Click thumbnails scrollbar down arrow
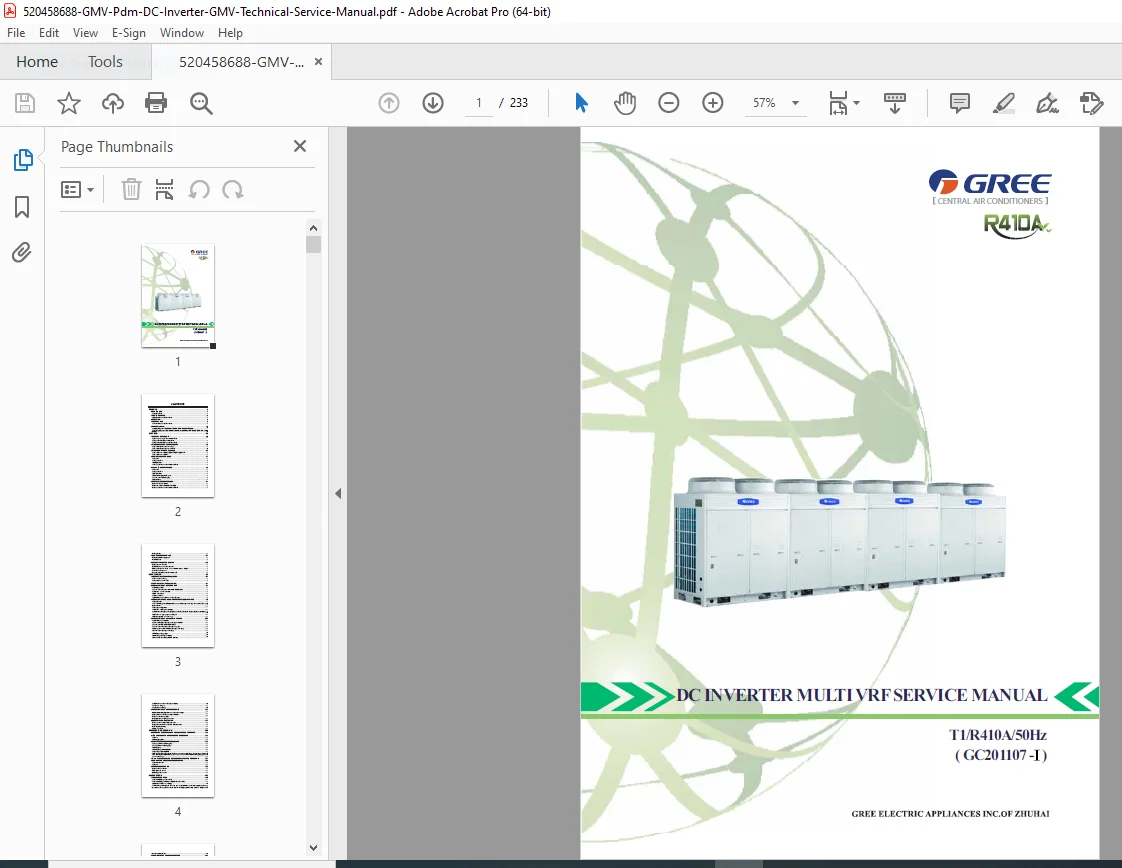 pos(313,847)
